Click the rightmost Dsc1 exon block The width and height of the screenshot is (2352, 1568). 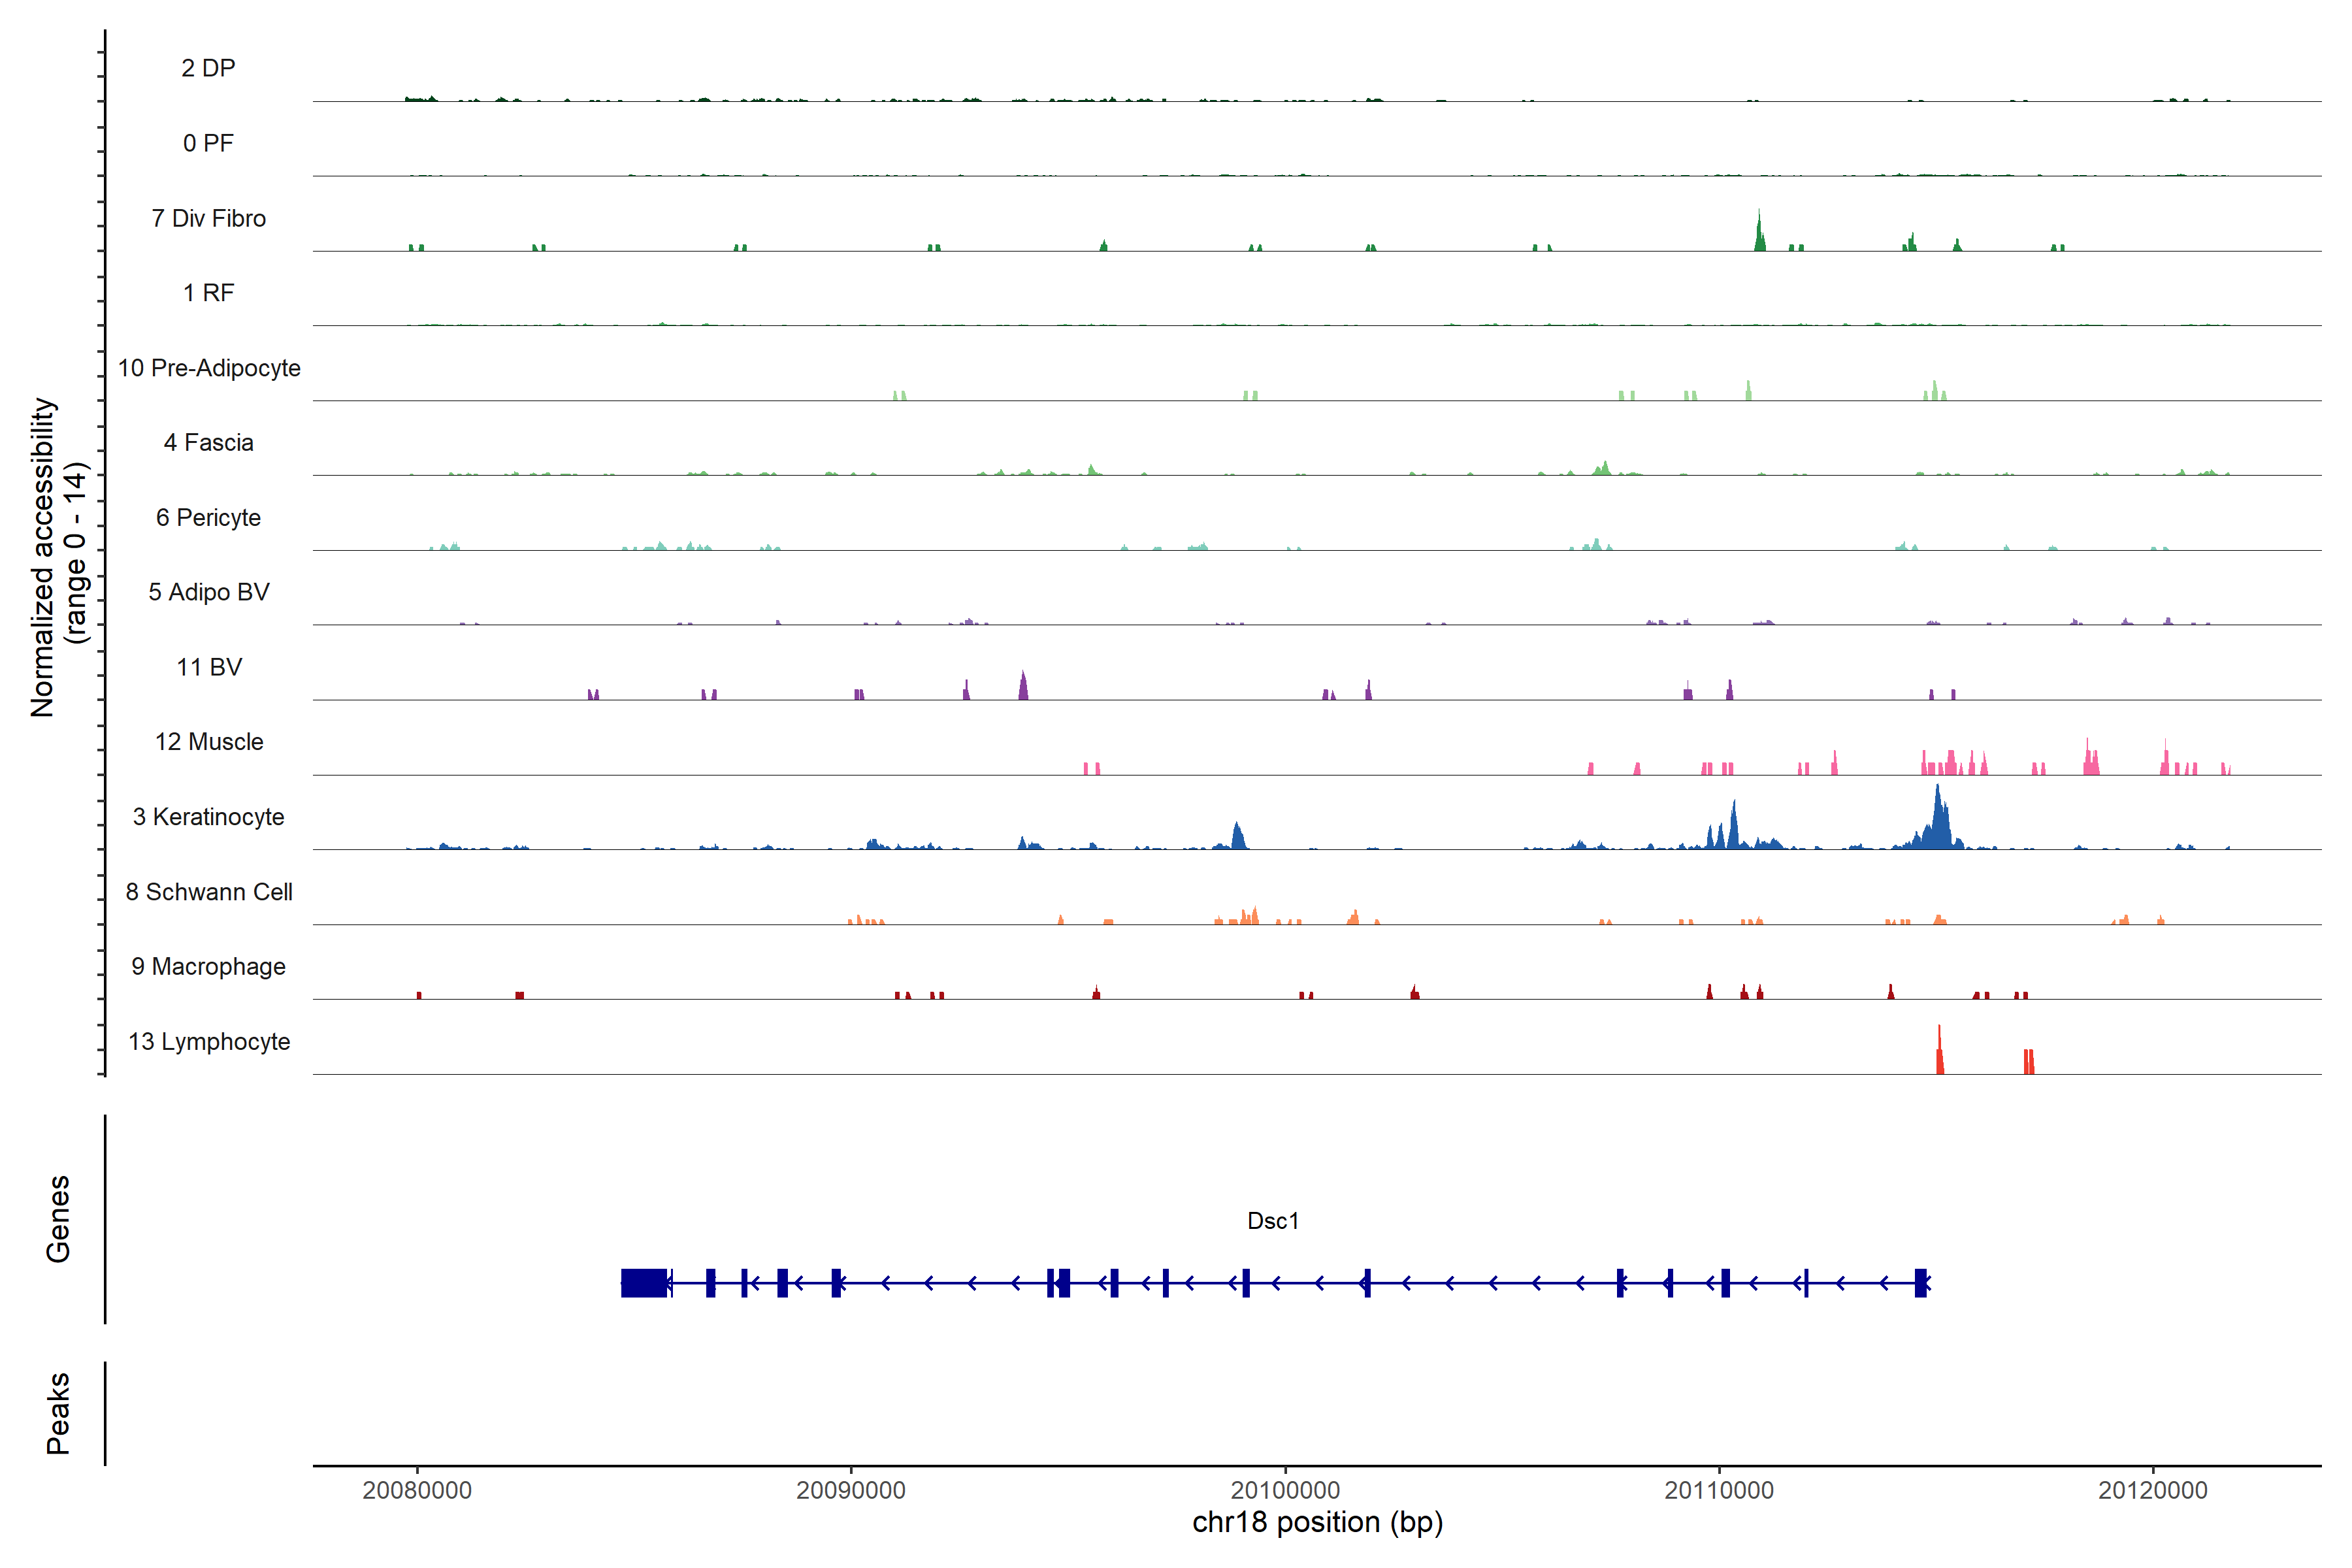(x=1920, y=1282)
